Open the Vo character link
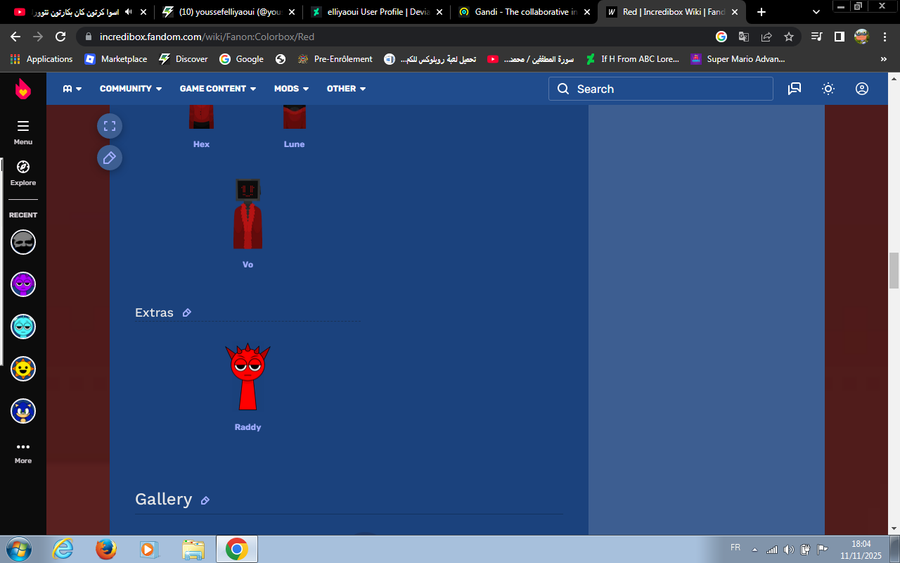Screen dimensions: 900x563 pos(247,265)
